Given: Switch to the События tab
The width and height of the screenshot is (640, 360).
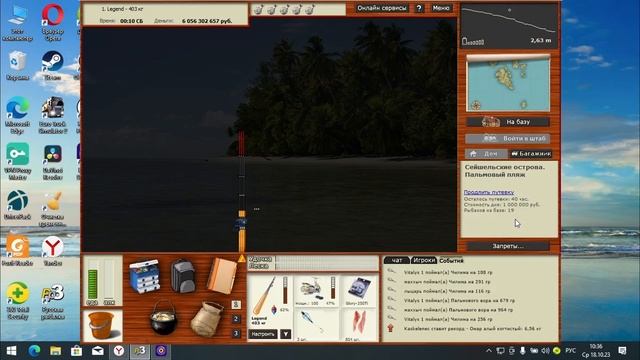Looking at the screenshot, I should (x=451, y=260).
